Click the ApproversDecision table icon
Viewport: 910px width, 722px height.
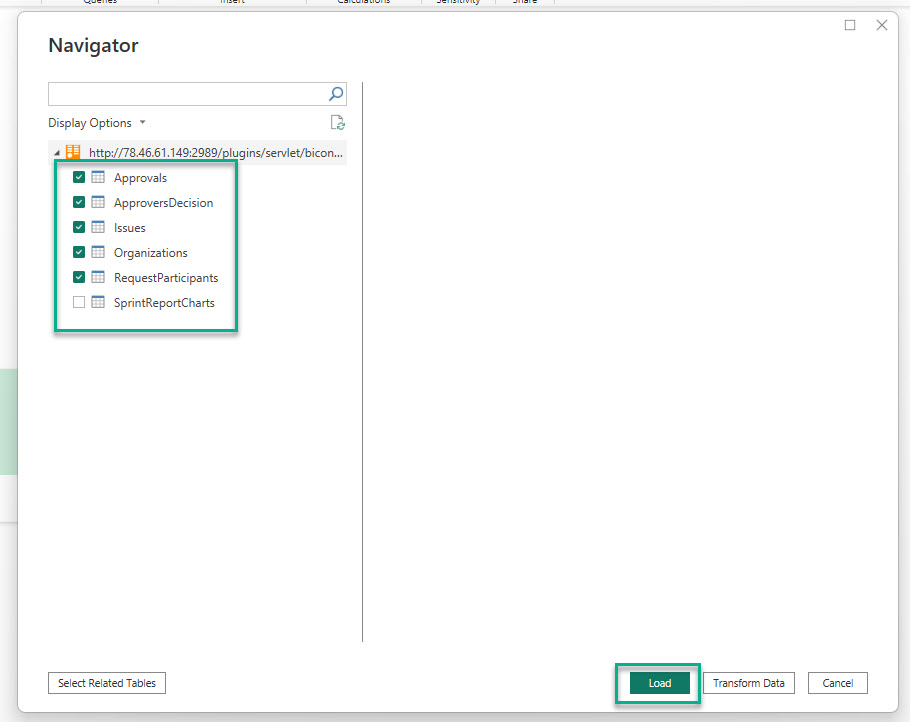pyautogui.click(x=98, y=203)
